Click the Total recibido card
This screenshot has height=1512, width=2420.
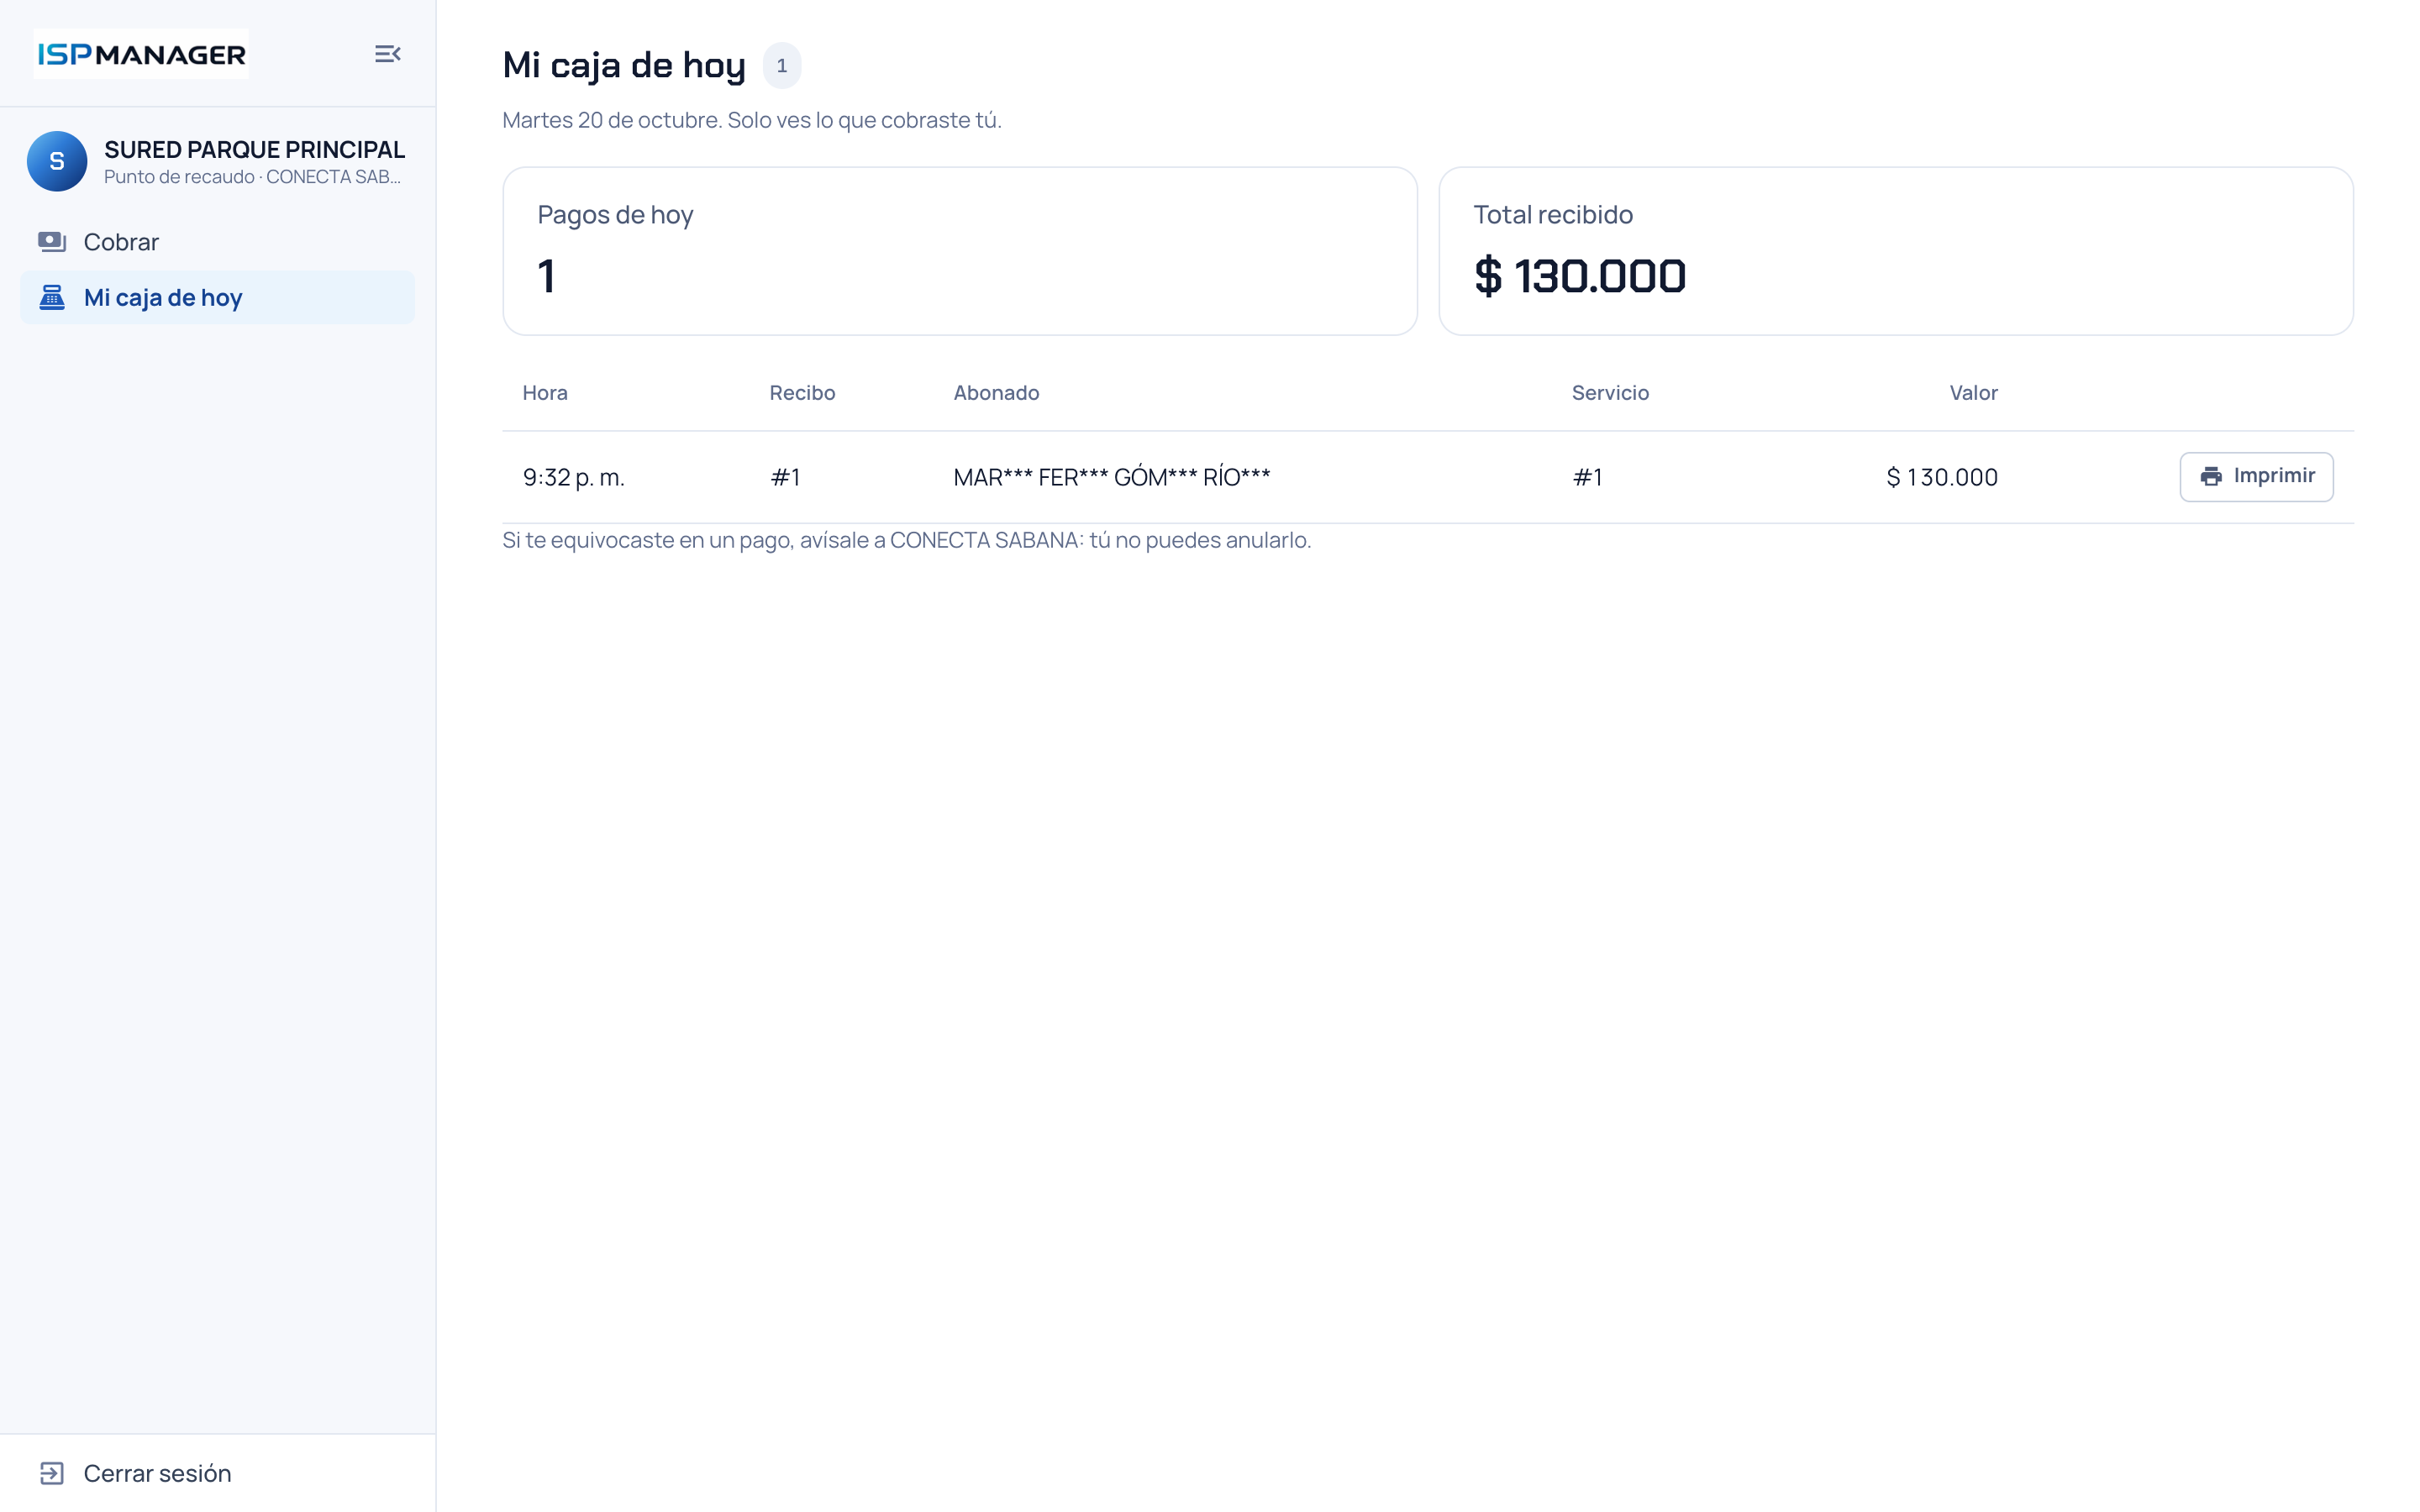(x=1895, y=251)
